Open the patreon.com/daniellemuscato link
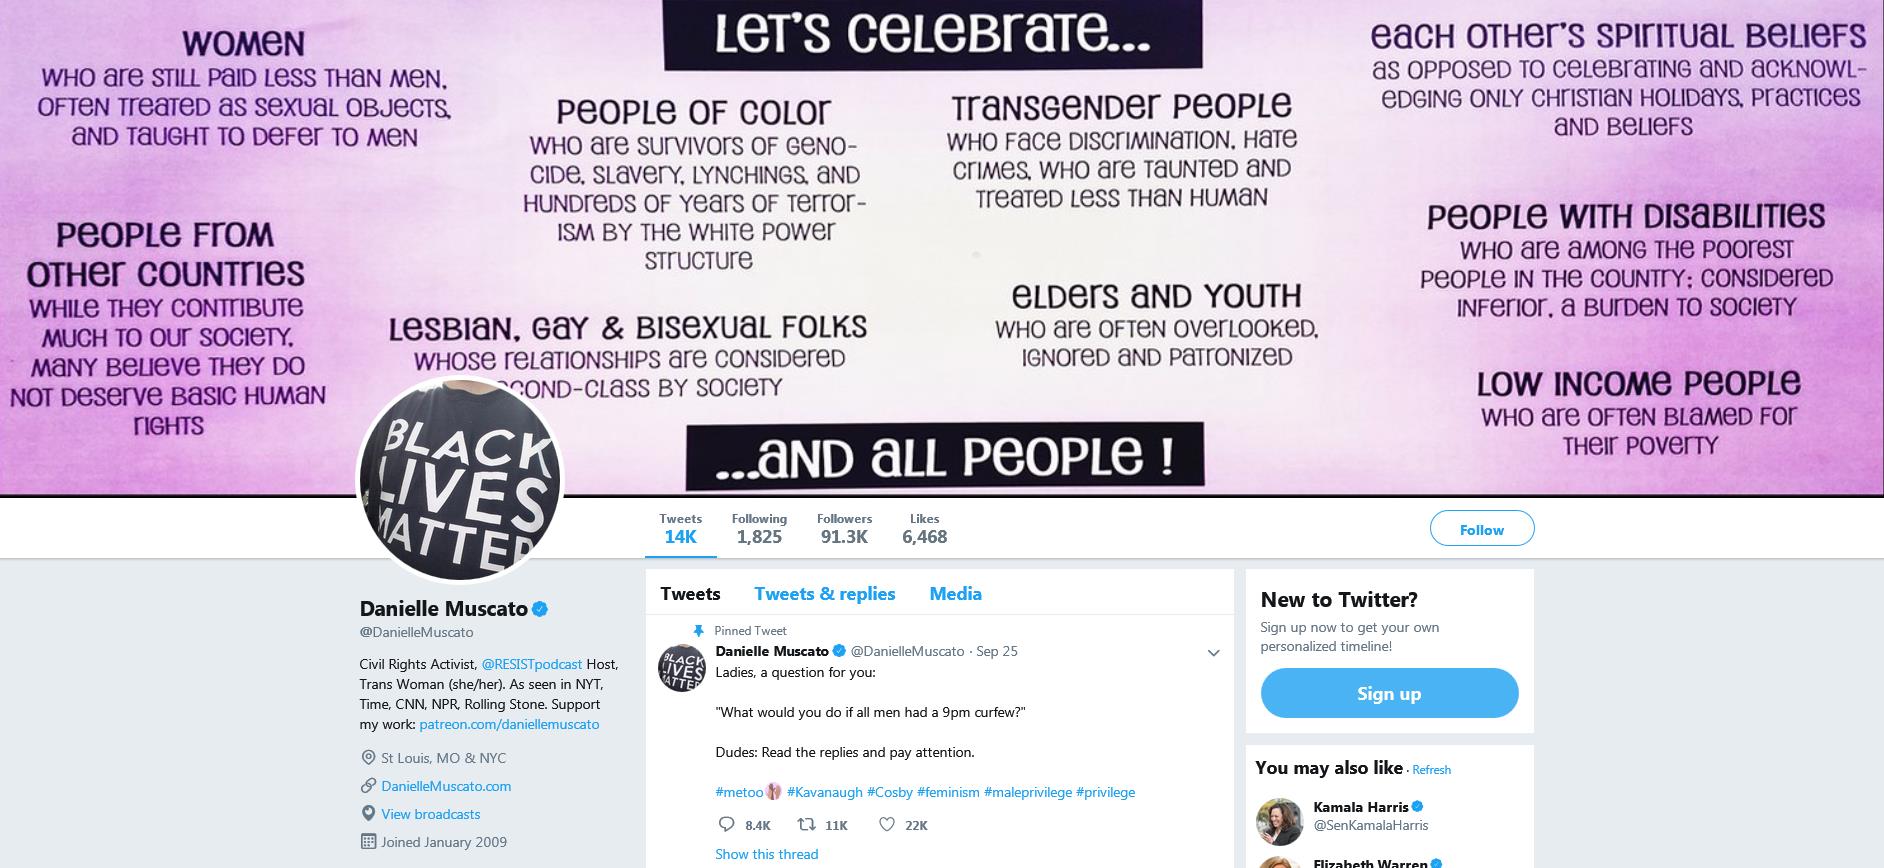The height and width of the screenshot is (868, 1884). pos(509,724)
